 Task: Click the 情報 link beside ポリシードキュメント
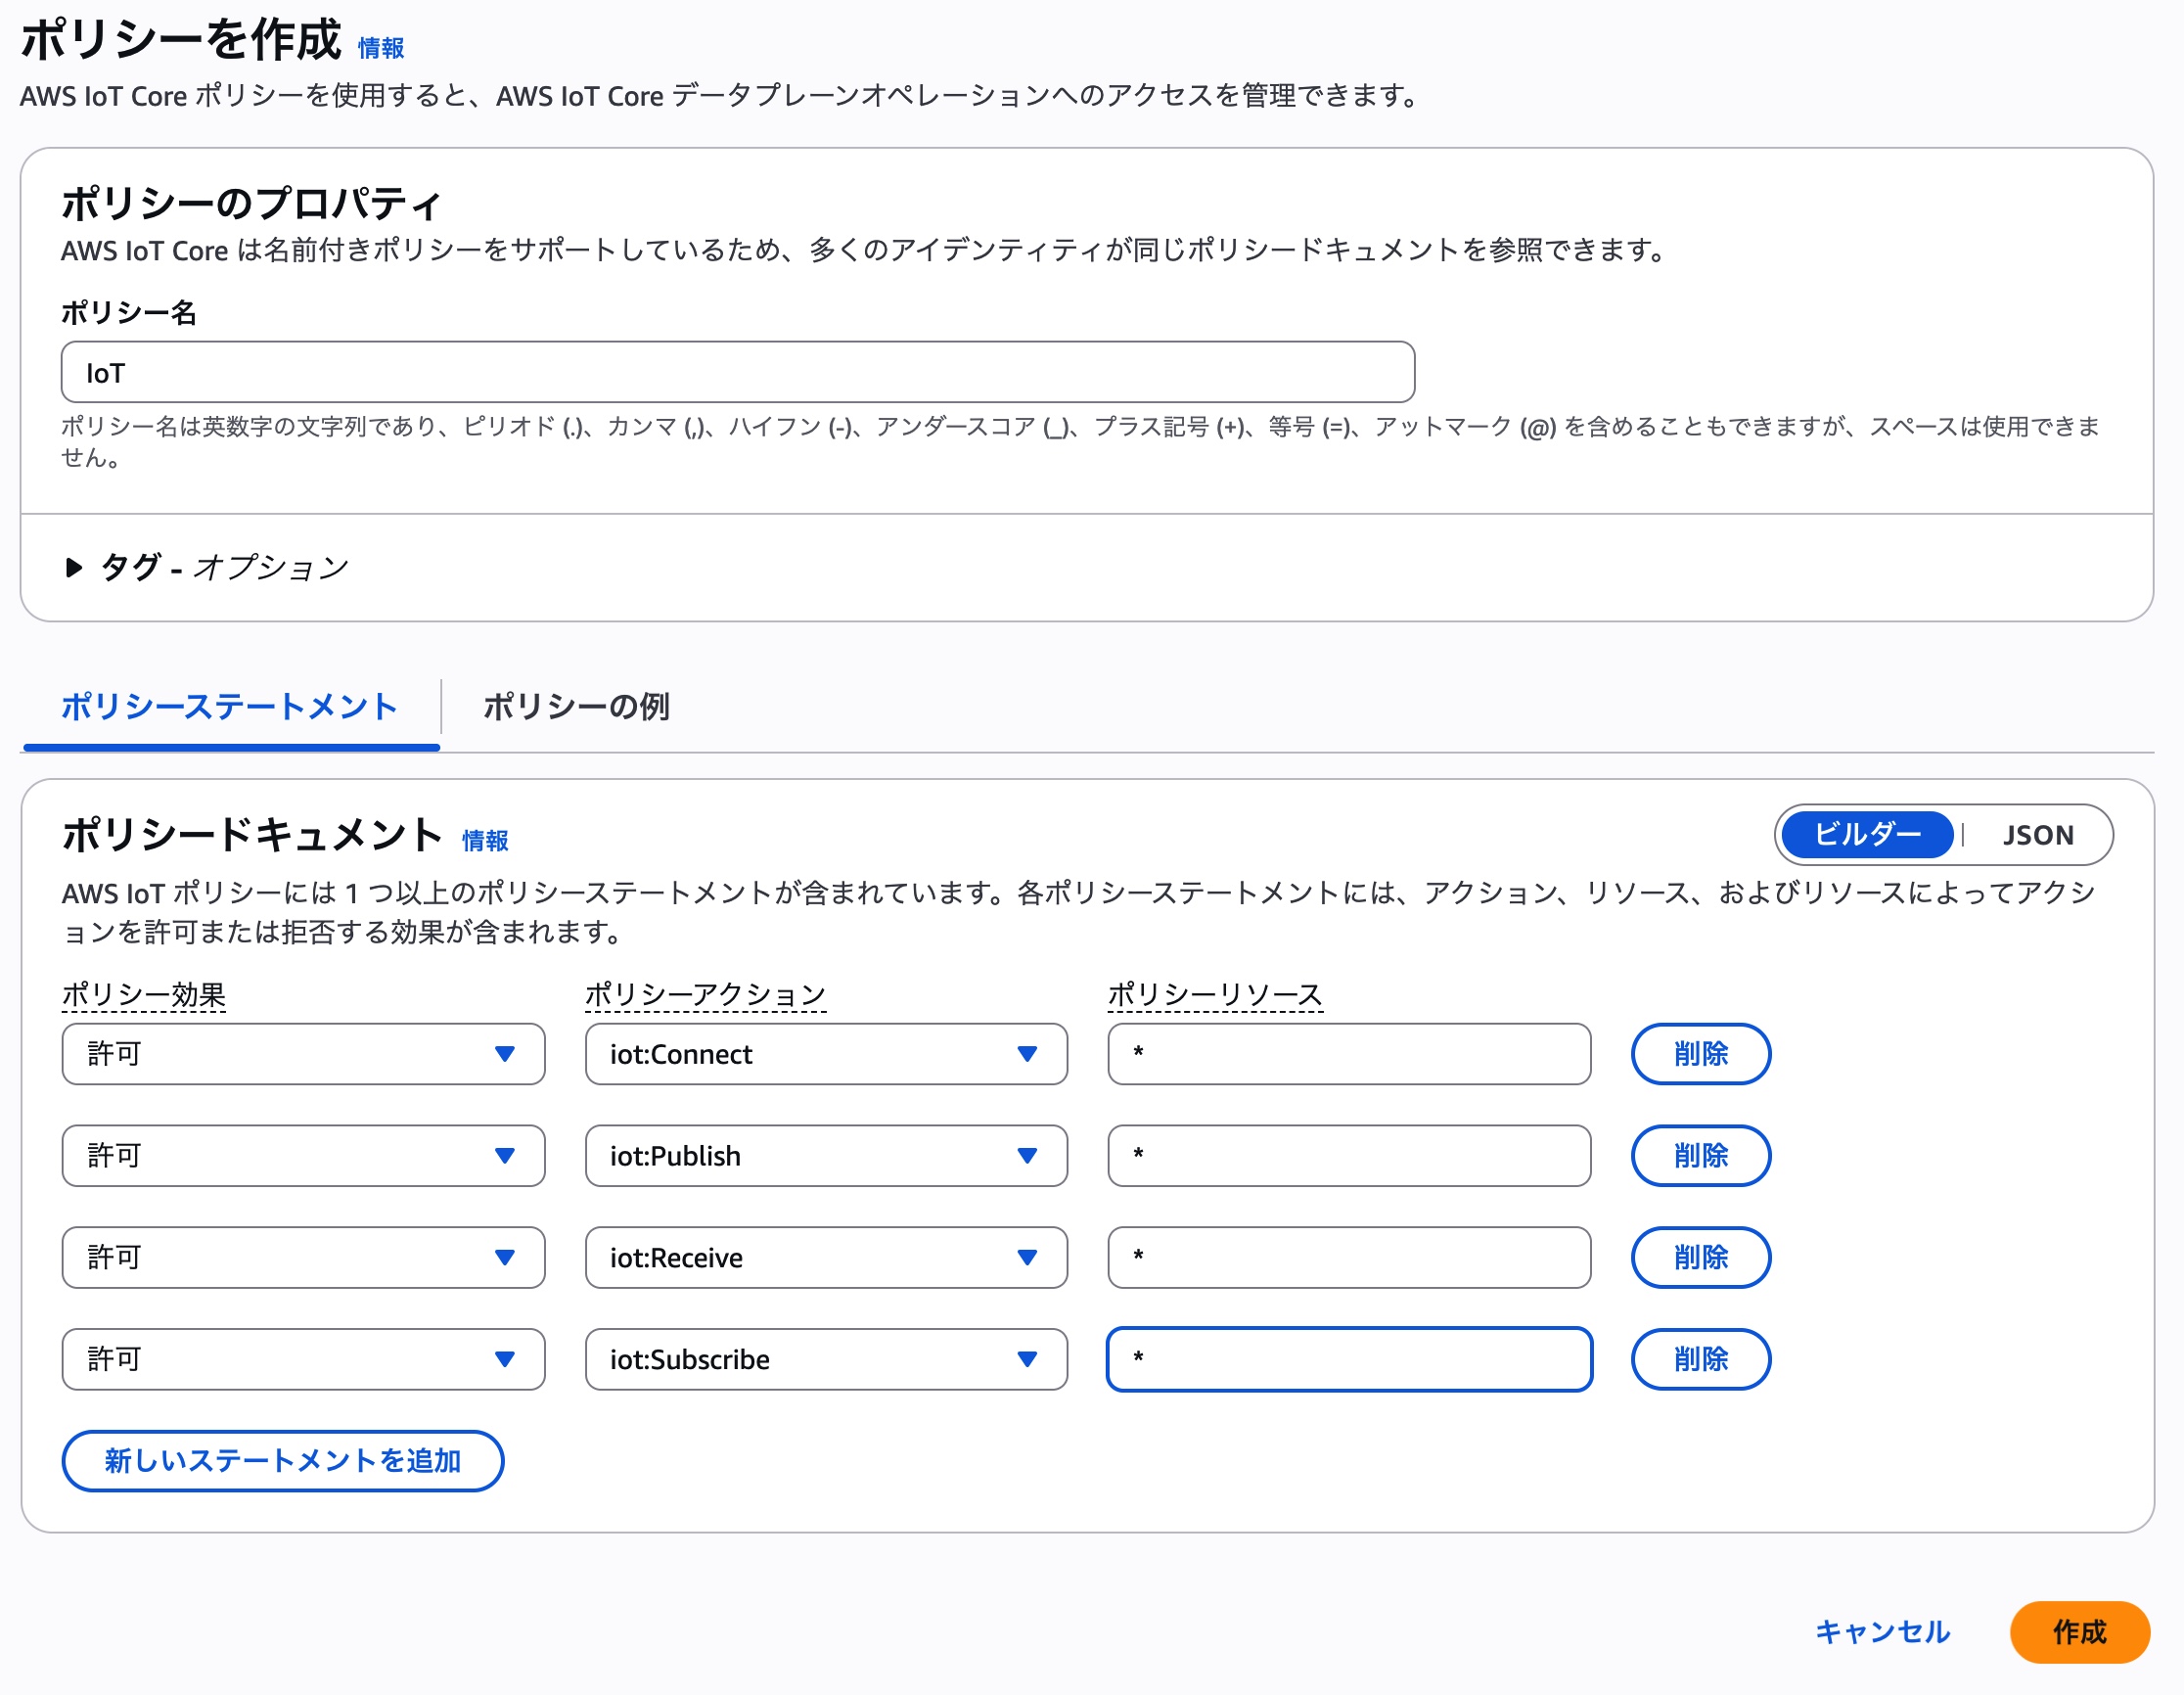485,840
